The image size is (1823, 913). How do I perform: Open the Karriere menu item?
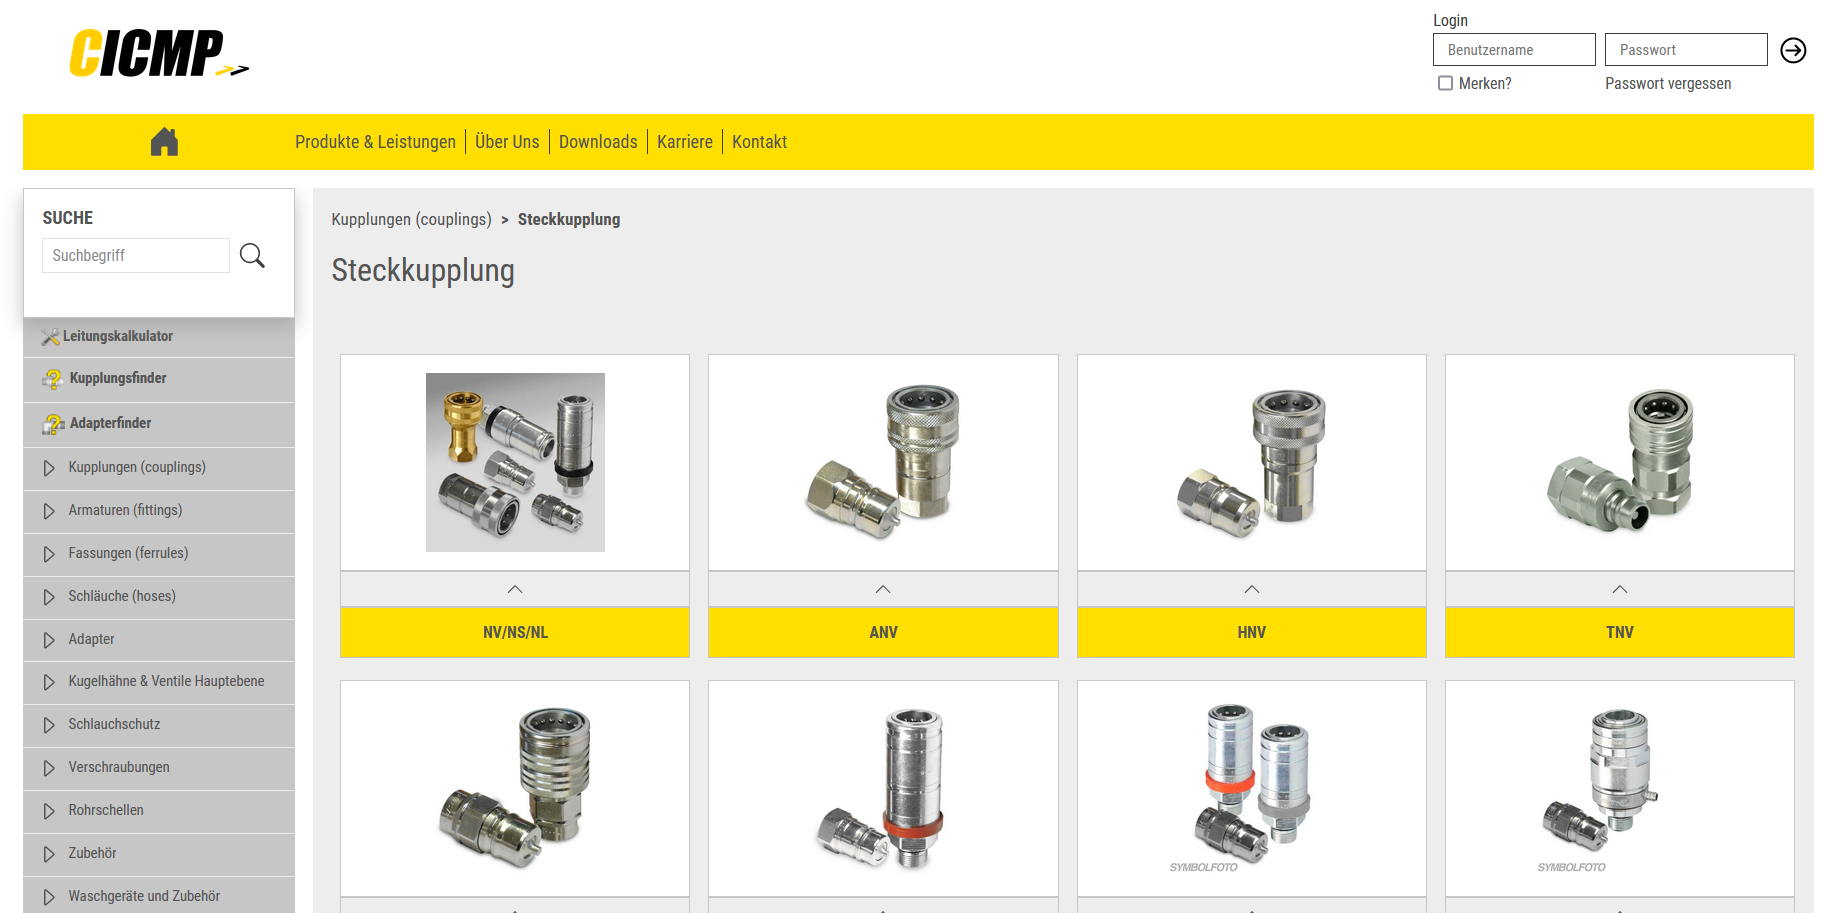pos(685,142)
